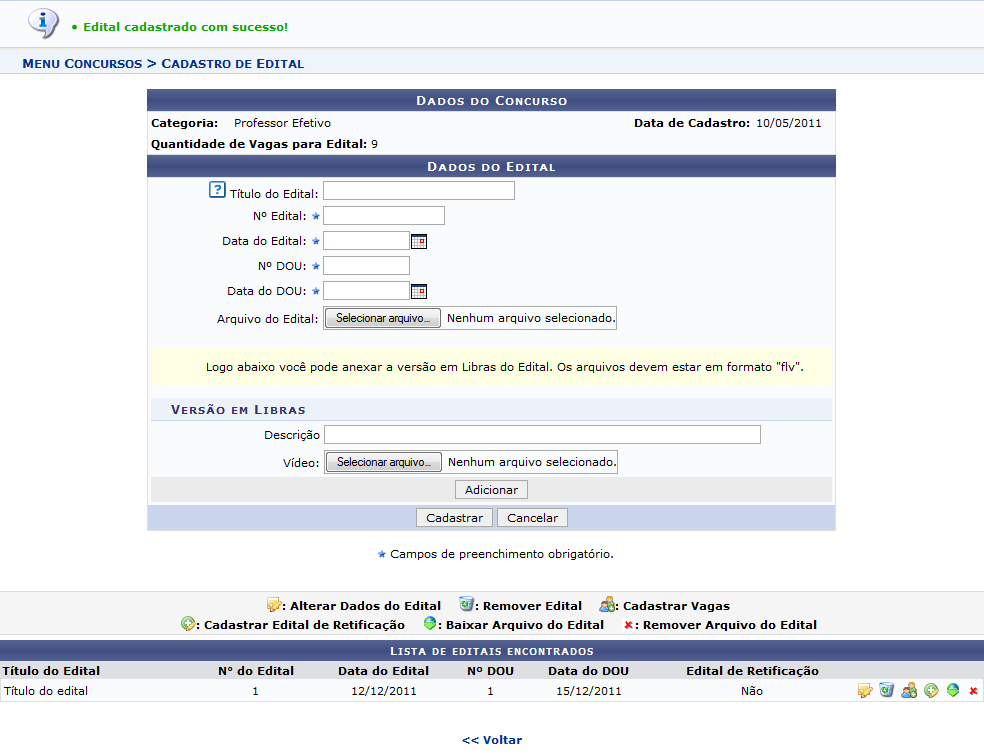This screenshot has width=984, height=756.
Task: Submit the form with the Cadastrar button
Action: (x=454, y=518)
